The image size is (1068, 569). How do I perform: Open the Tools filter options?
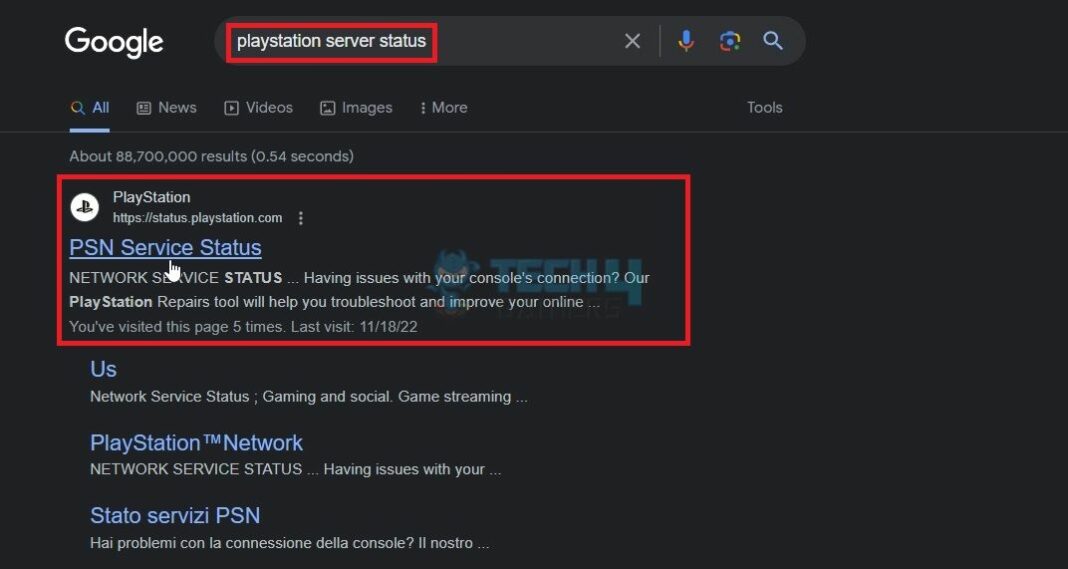coord(764,108)
